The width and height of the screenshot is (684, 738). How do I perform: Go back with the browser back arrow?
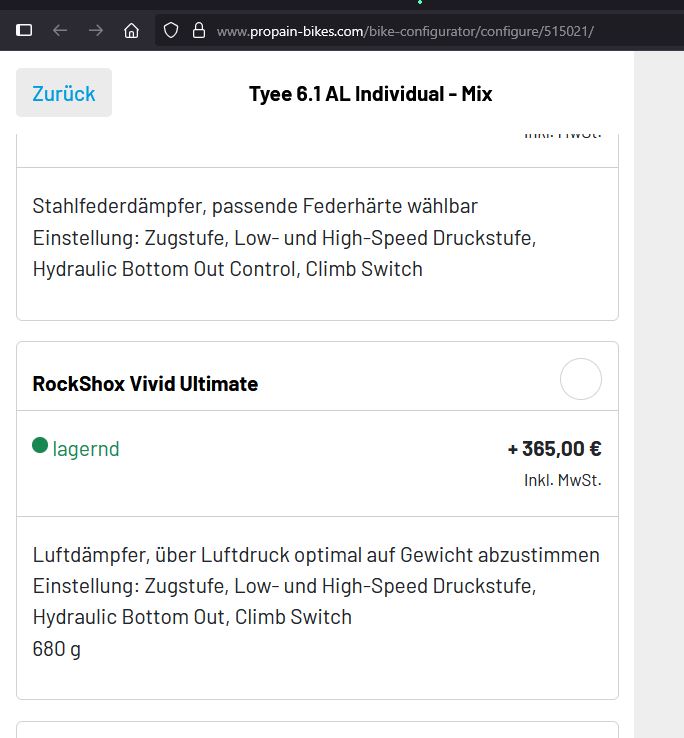click(60, 30)
